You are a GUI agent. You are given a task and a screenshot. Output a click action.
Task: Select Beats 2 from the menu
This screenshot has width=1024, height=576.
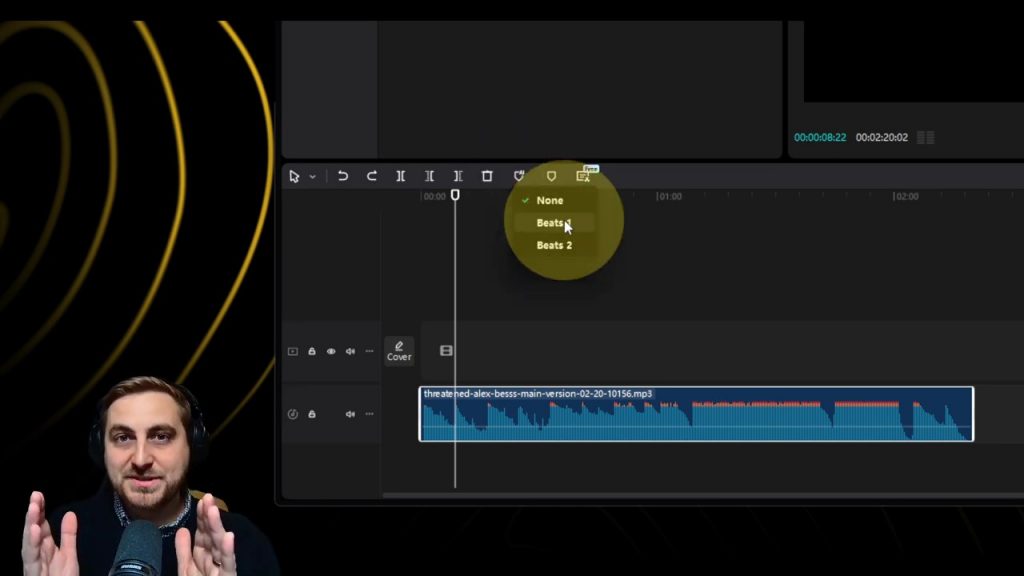554,245
